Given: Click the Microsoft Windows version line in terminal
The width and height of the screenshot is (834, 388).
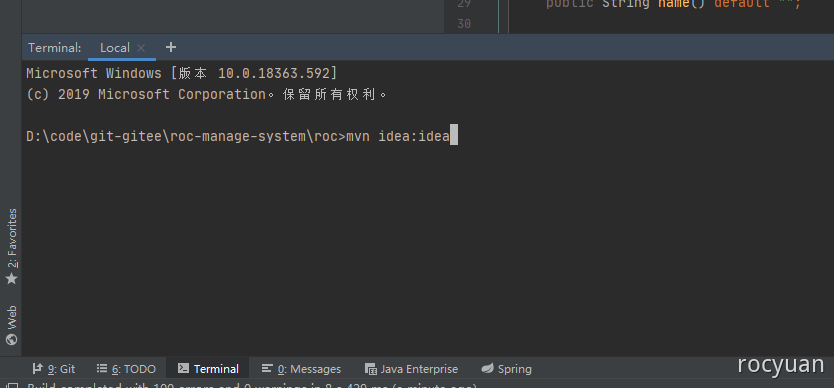Looking at the screenshot, I should (181, 73).
